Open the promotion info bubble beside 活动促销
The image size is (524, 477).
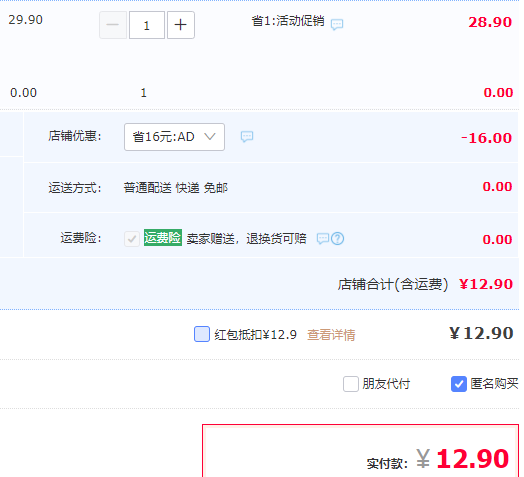coord(337,24)
